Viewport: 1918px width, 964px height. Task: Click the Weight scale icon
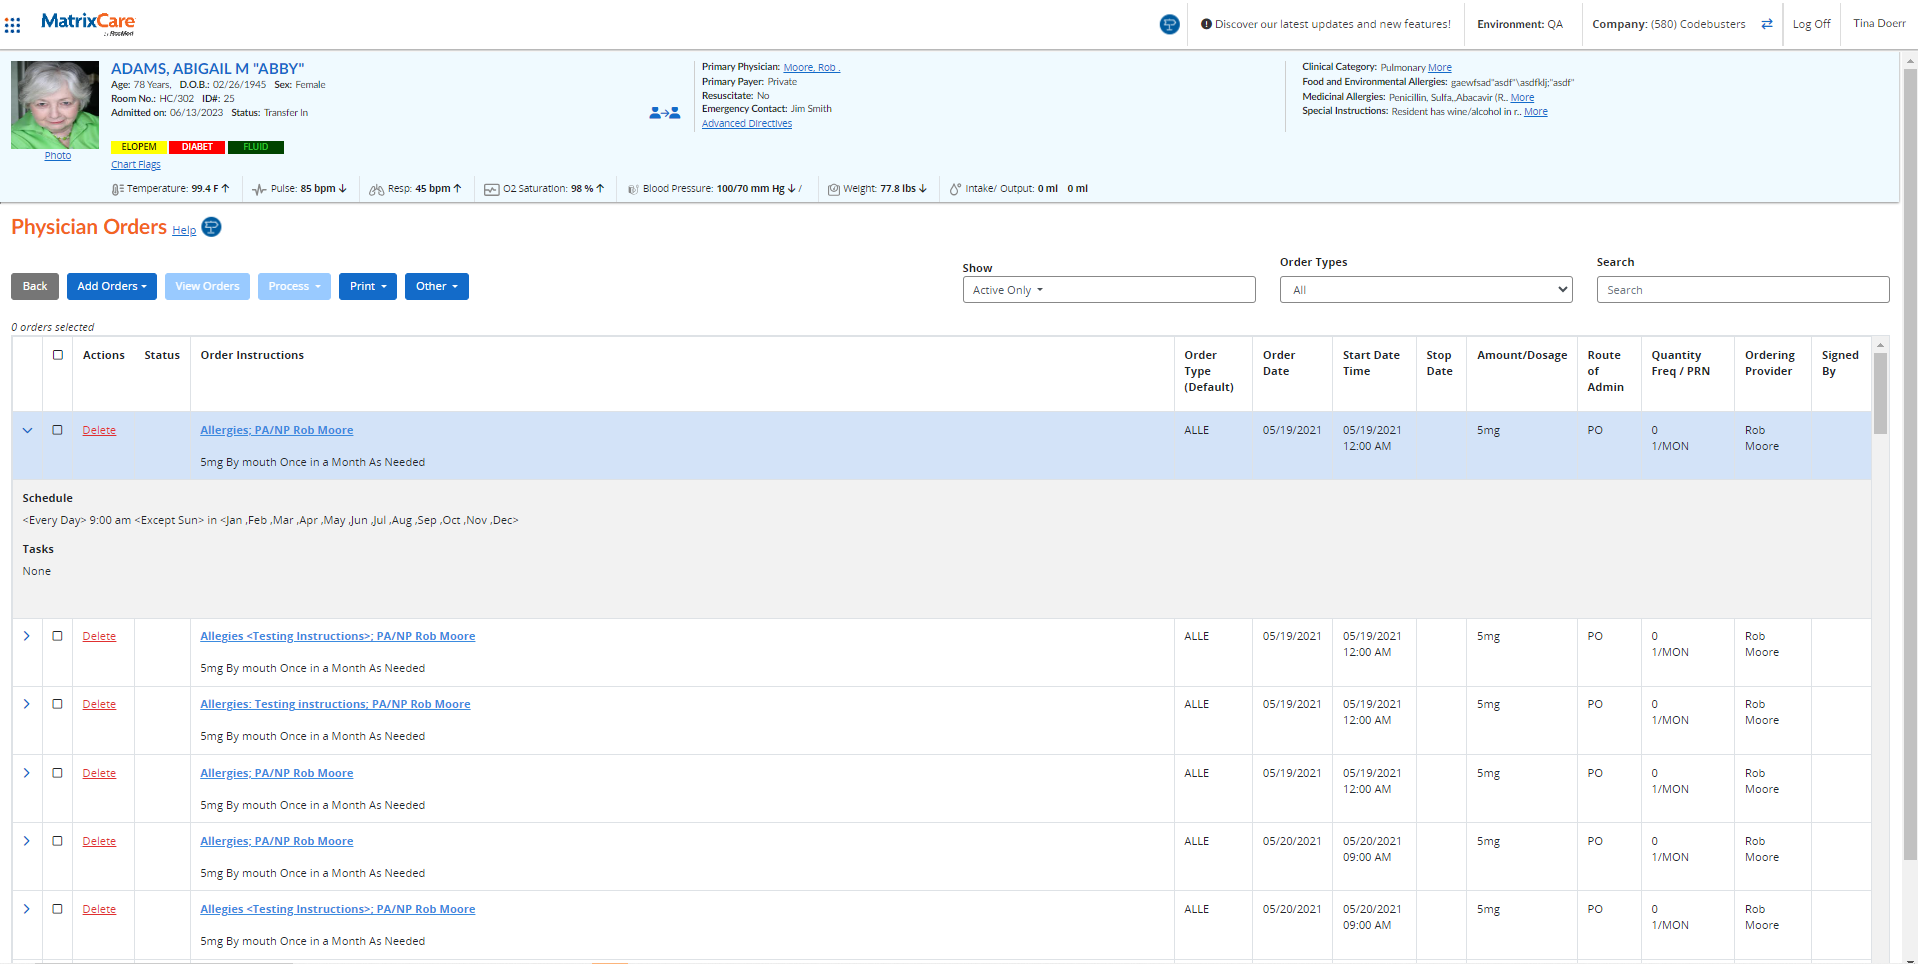tap(833, 189)
